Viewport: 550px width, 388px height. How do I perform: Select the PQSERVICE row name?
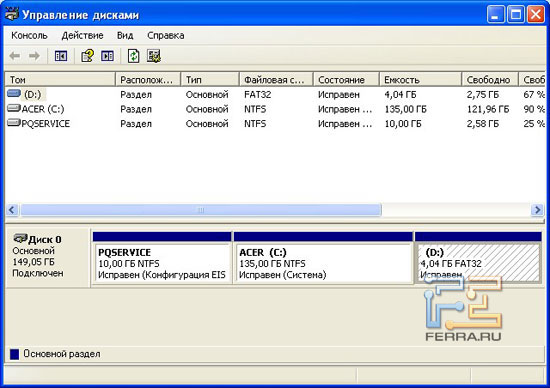46,123
